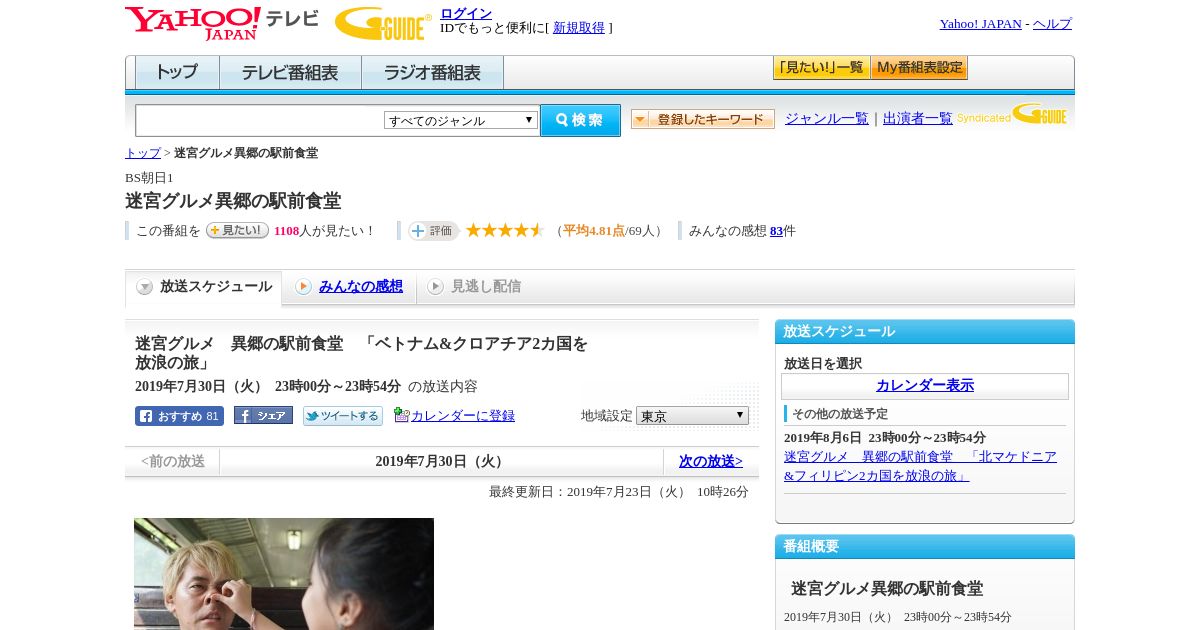This screenshot has height=630, width=1200.
Task: Open the テレビ番組表 tab
Action: point(290,73)
